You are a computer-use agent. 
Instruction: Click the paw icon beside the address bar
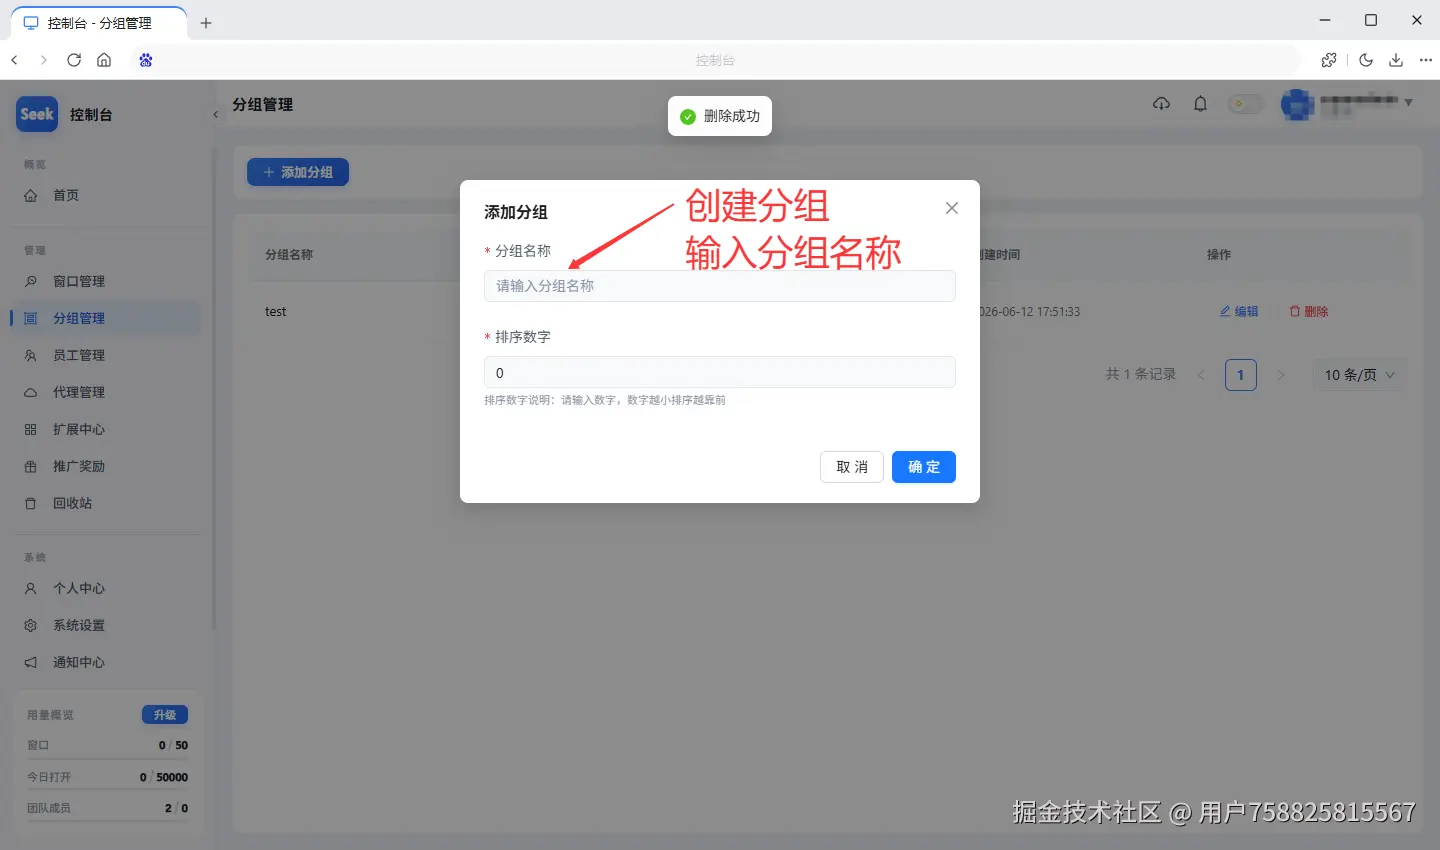[146, 60]
